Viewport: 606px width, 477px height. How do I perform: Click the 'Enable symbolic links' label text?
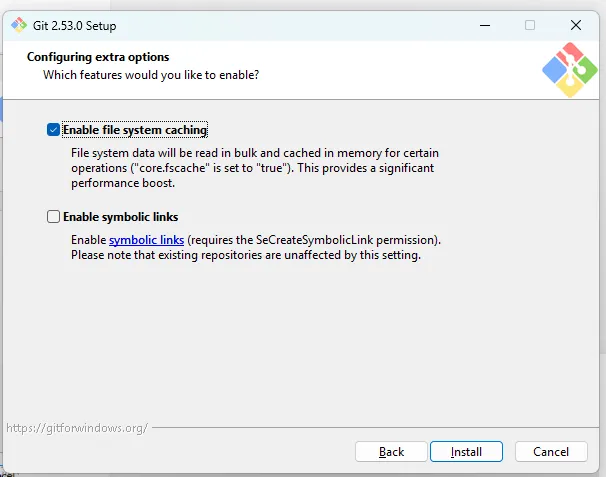tap(120, 216)
